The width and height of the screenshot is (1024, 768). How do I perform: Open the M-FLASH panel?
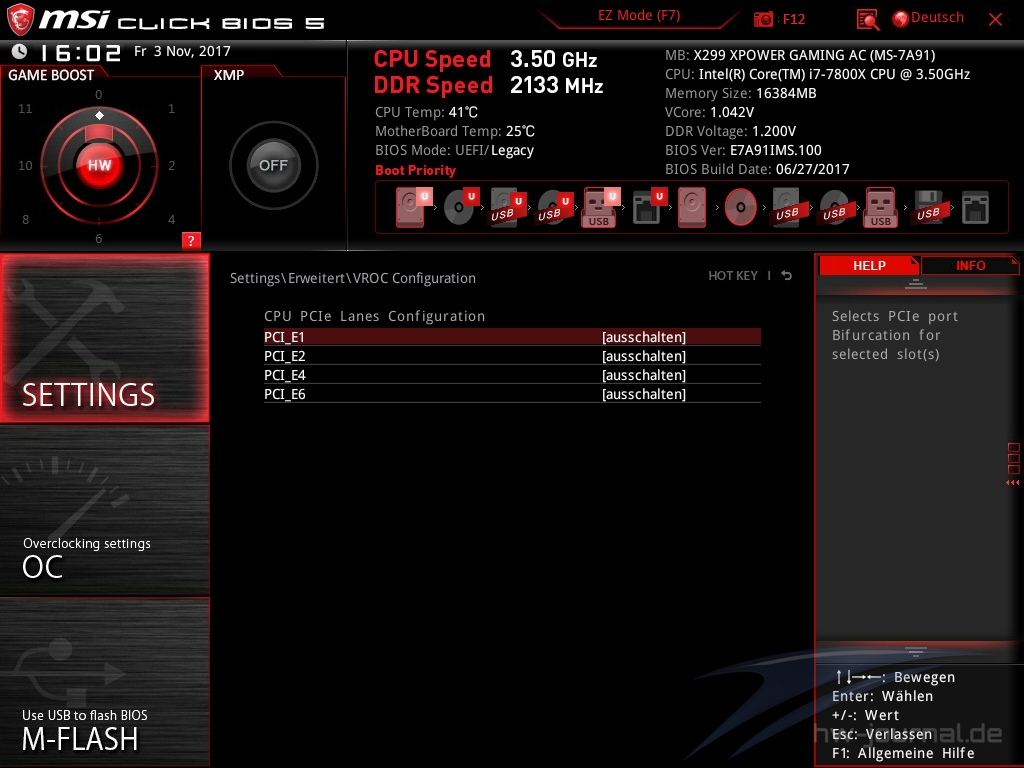pyautogui.click(x=104, y=682)
